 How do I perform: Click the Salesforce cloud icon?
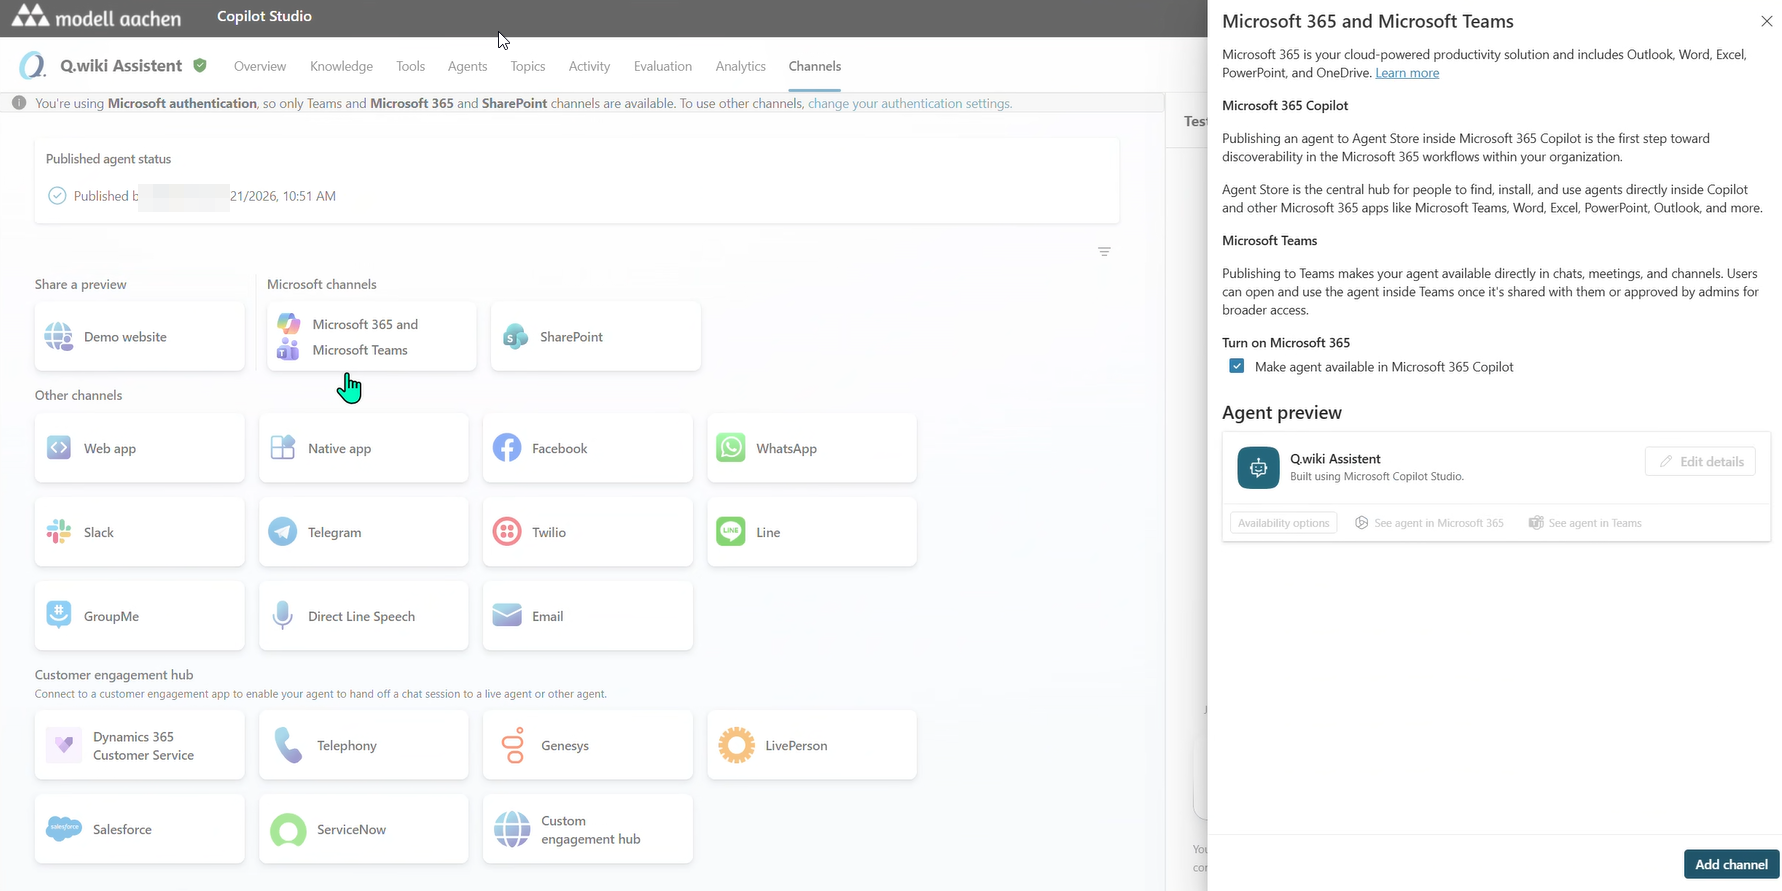64,829
